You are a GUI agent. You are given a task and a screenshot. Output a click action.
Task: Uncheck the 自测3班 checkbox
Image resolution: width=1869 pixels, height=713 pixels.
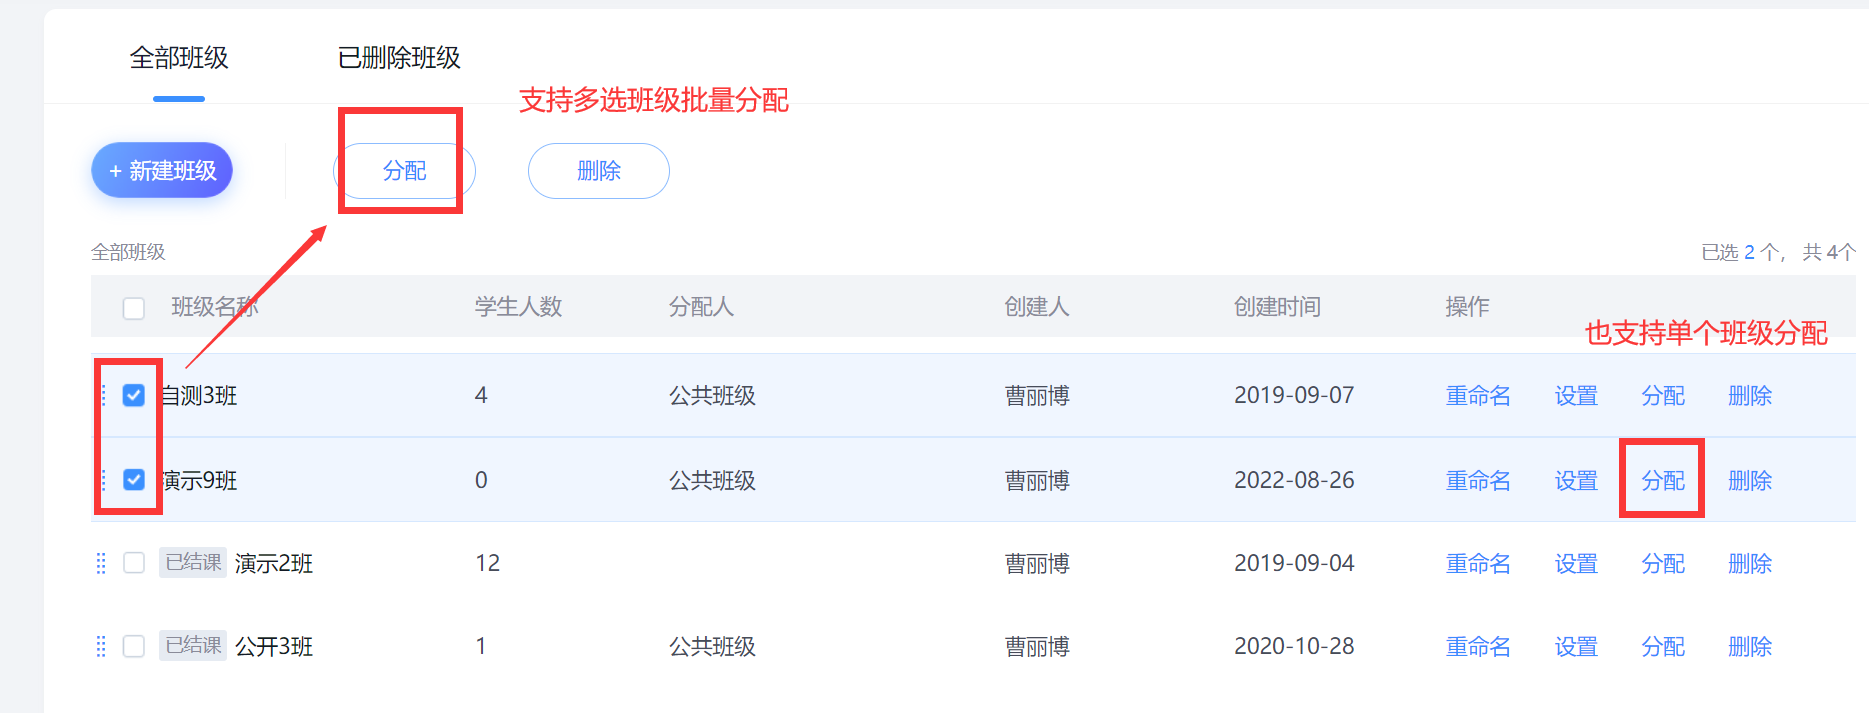pos(134,396)
